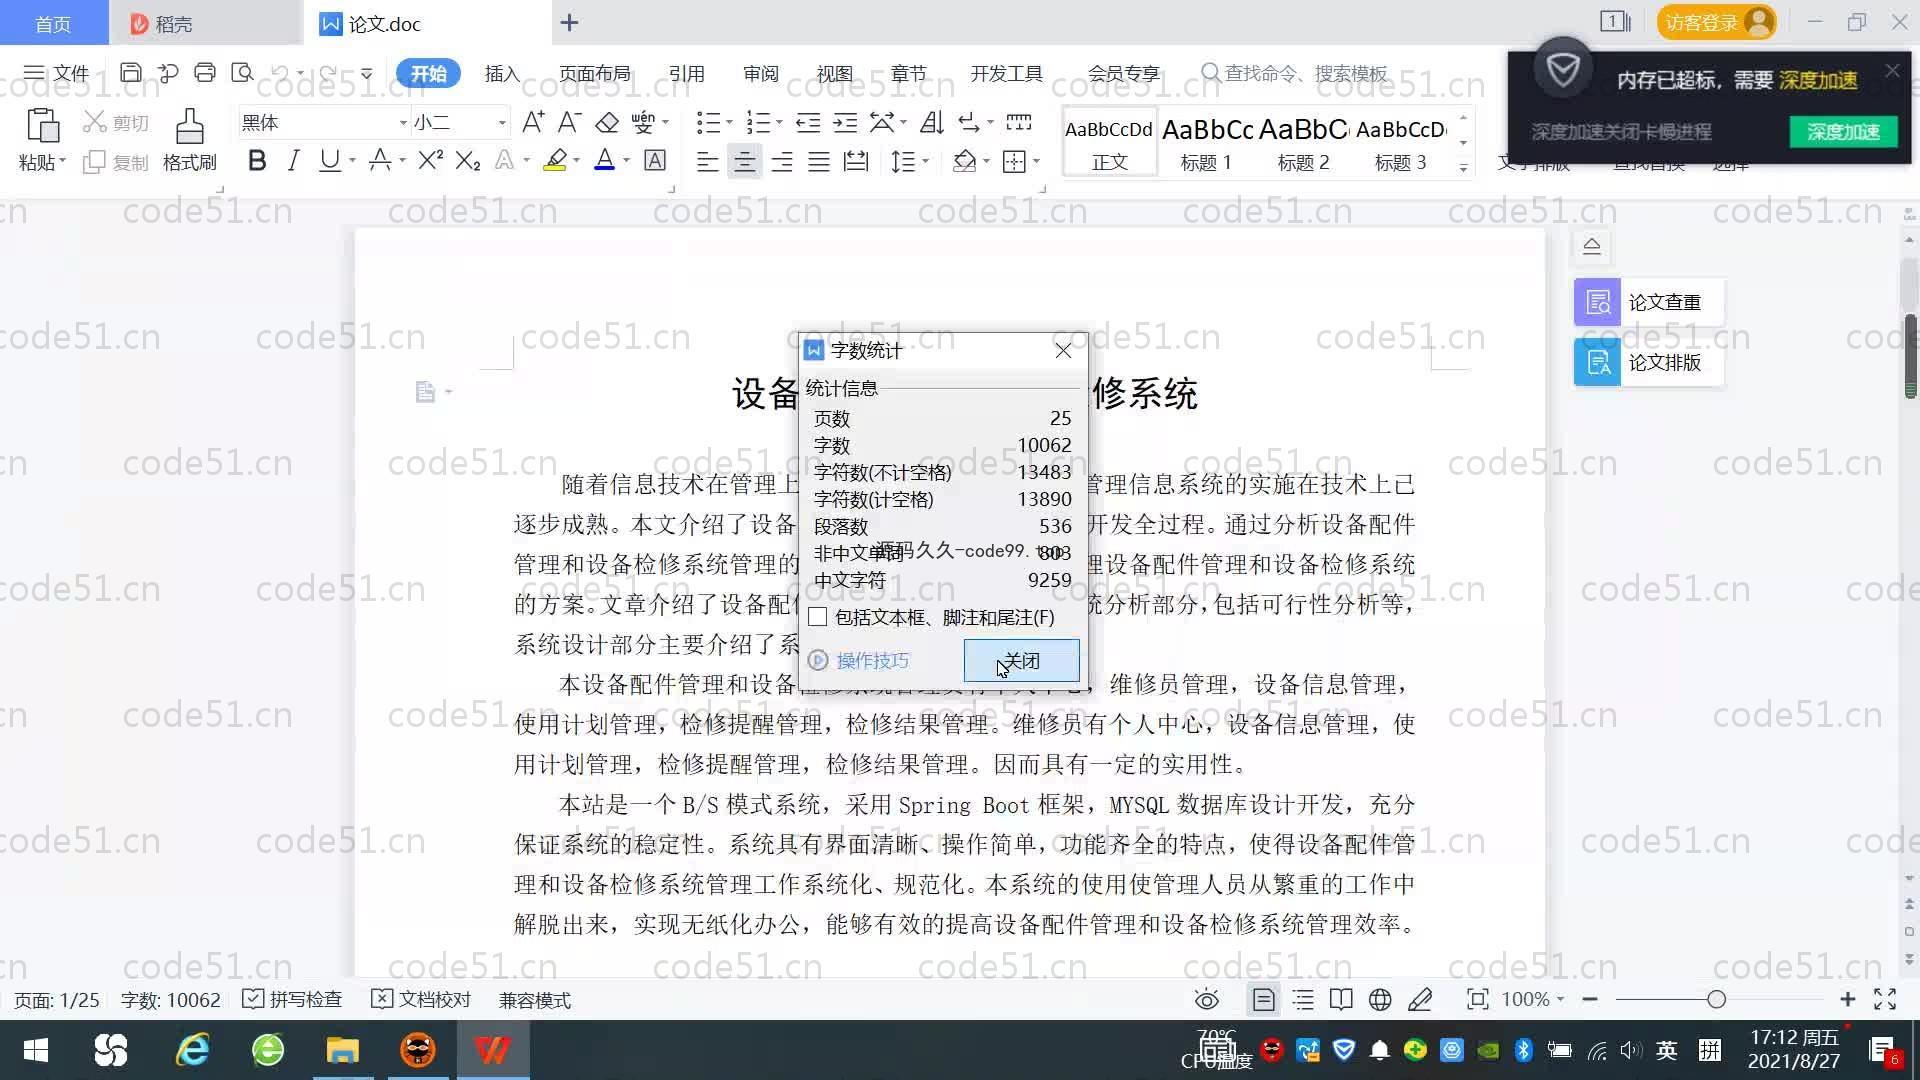Click 深度加速 green button

(1843, 131)
